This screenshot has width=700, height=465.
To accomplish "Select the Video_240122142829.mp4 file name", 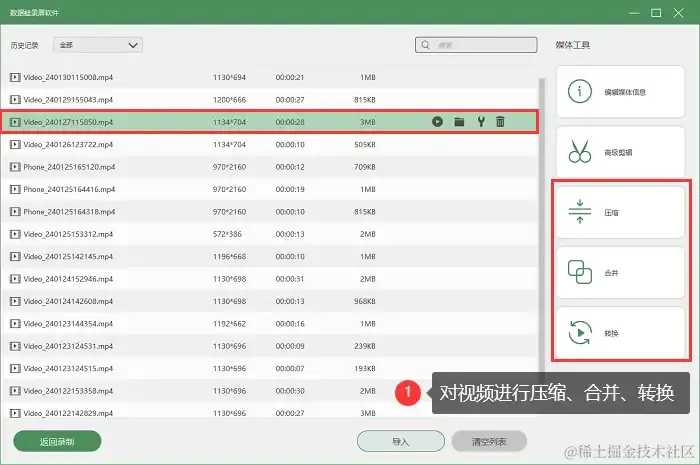I will [68, 413].
